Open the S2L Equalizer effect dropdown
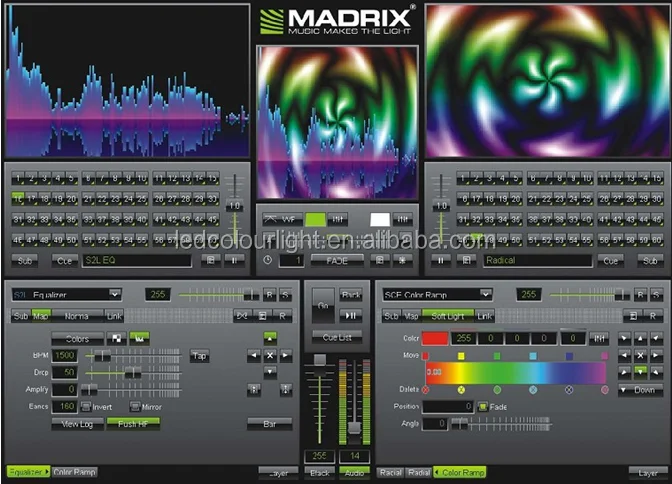Viewport: 672px width, 484px height. point(66,295)
